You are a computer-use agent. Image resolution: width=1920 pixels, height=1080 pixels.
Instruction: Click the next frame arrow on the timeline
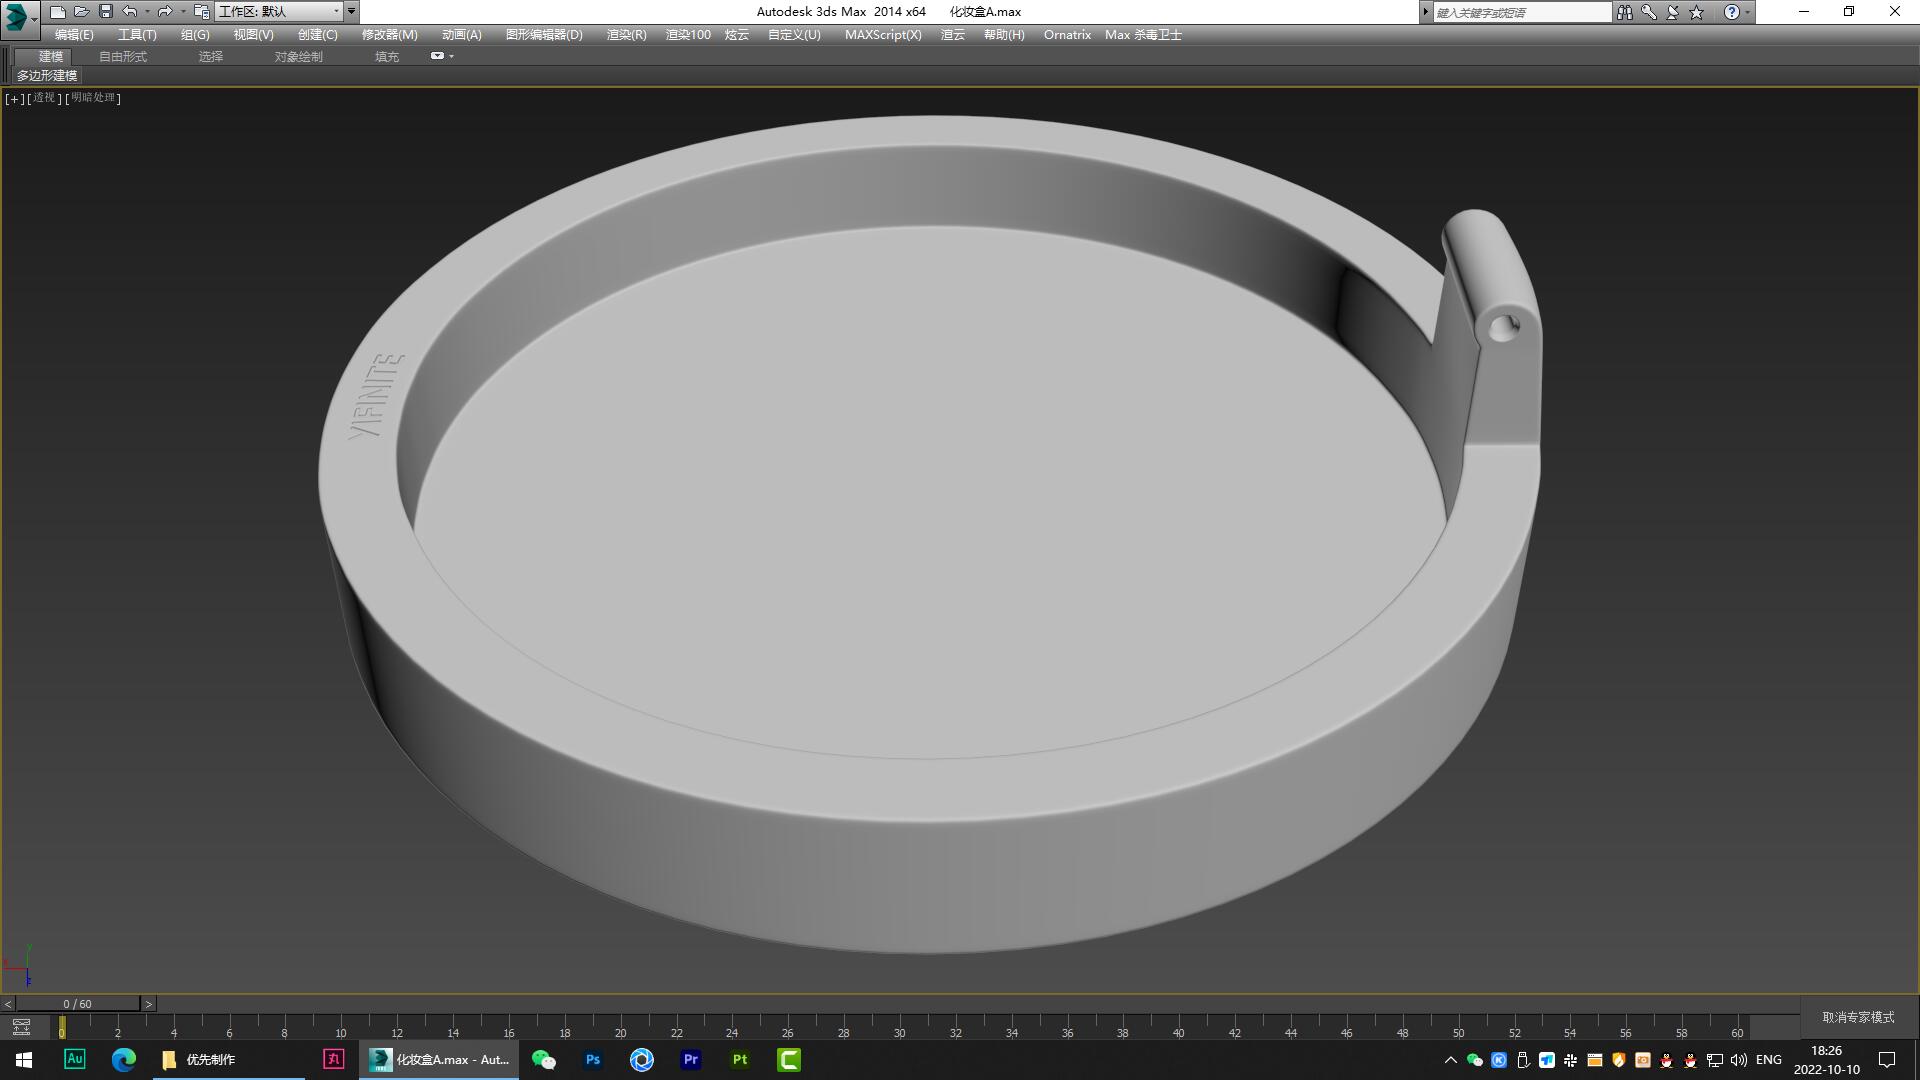pos(148,1003)
